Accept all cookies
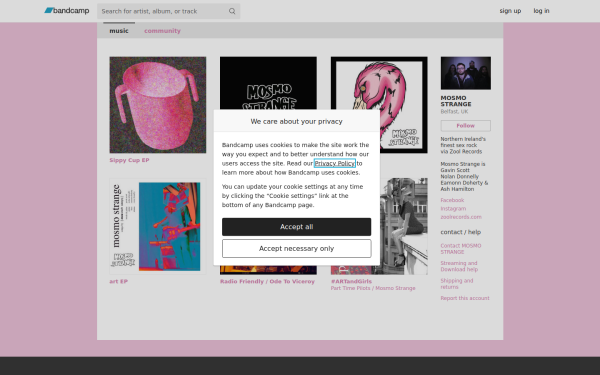This screenshot has height=375, width=600. point(297,227)
